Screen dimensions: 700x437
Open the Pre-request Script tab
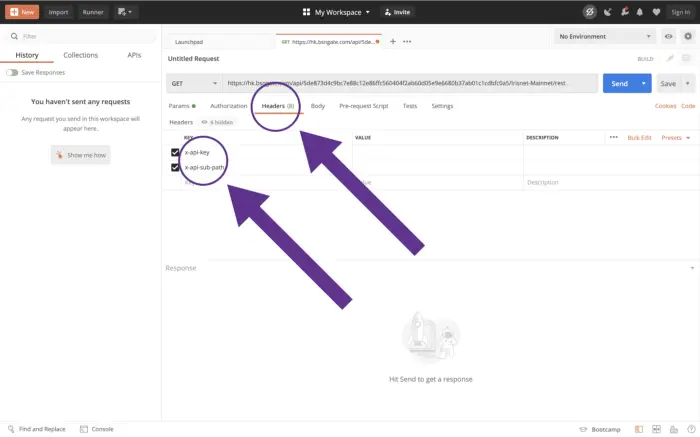(x=363, y=106)
